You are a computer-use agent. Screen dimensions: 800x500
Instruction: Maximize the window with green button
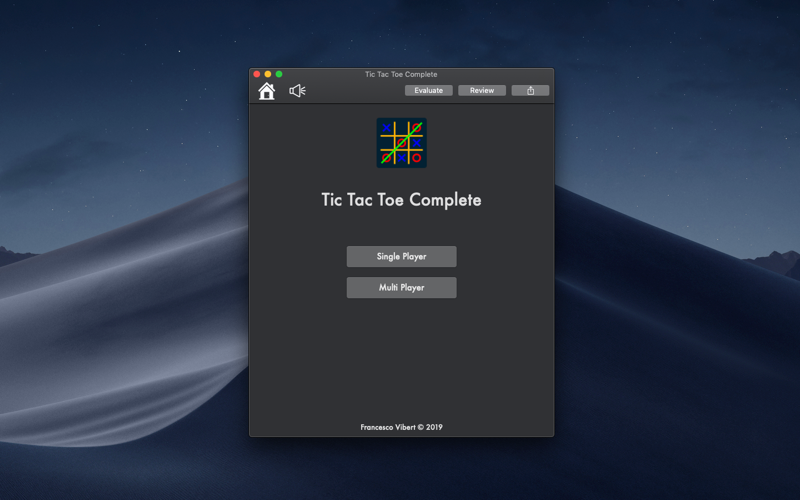[x=279, y=74]
